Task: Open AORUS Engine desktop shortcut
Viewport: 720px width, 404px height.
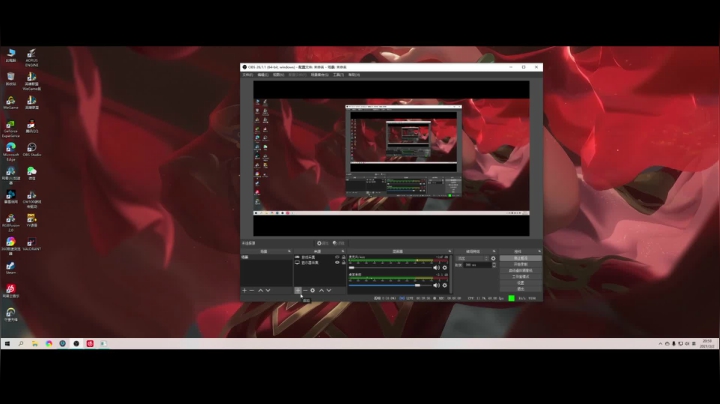Action: [32, 57]
